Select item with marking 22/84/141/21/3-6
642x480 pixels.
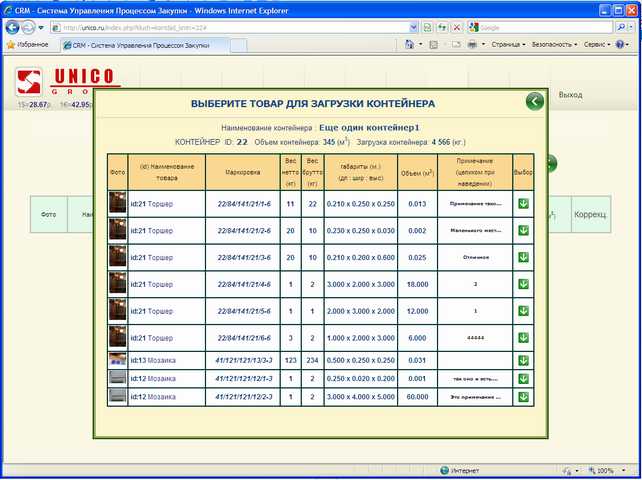[523, 257]
